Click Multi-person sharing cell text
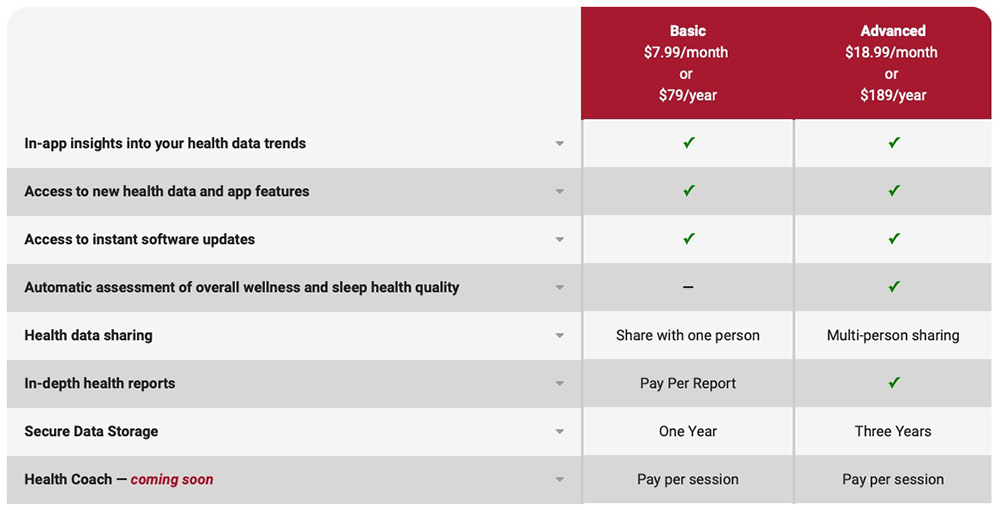1000x510 pixels. click(x=893, y=335)
